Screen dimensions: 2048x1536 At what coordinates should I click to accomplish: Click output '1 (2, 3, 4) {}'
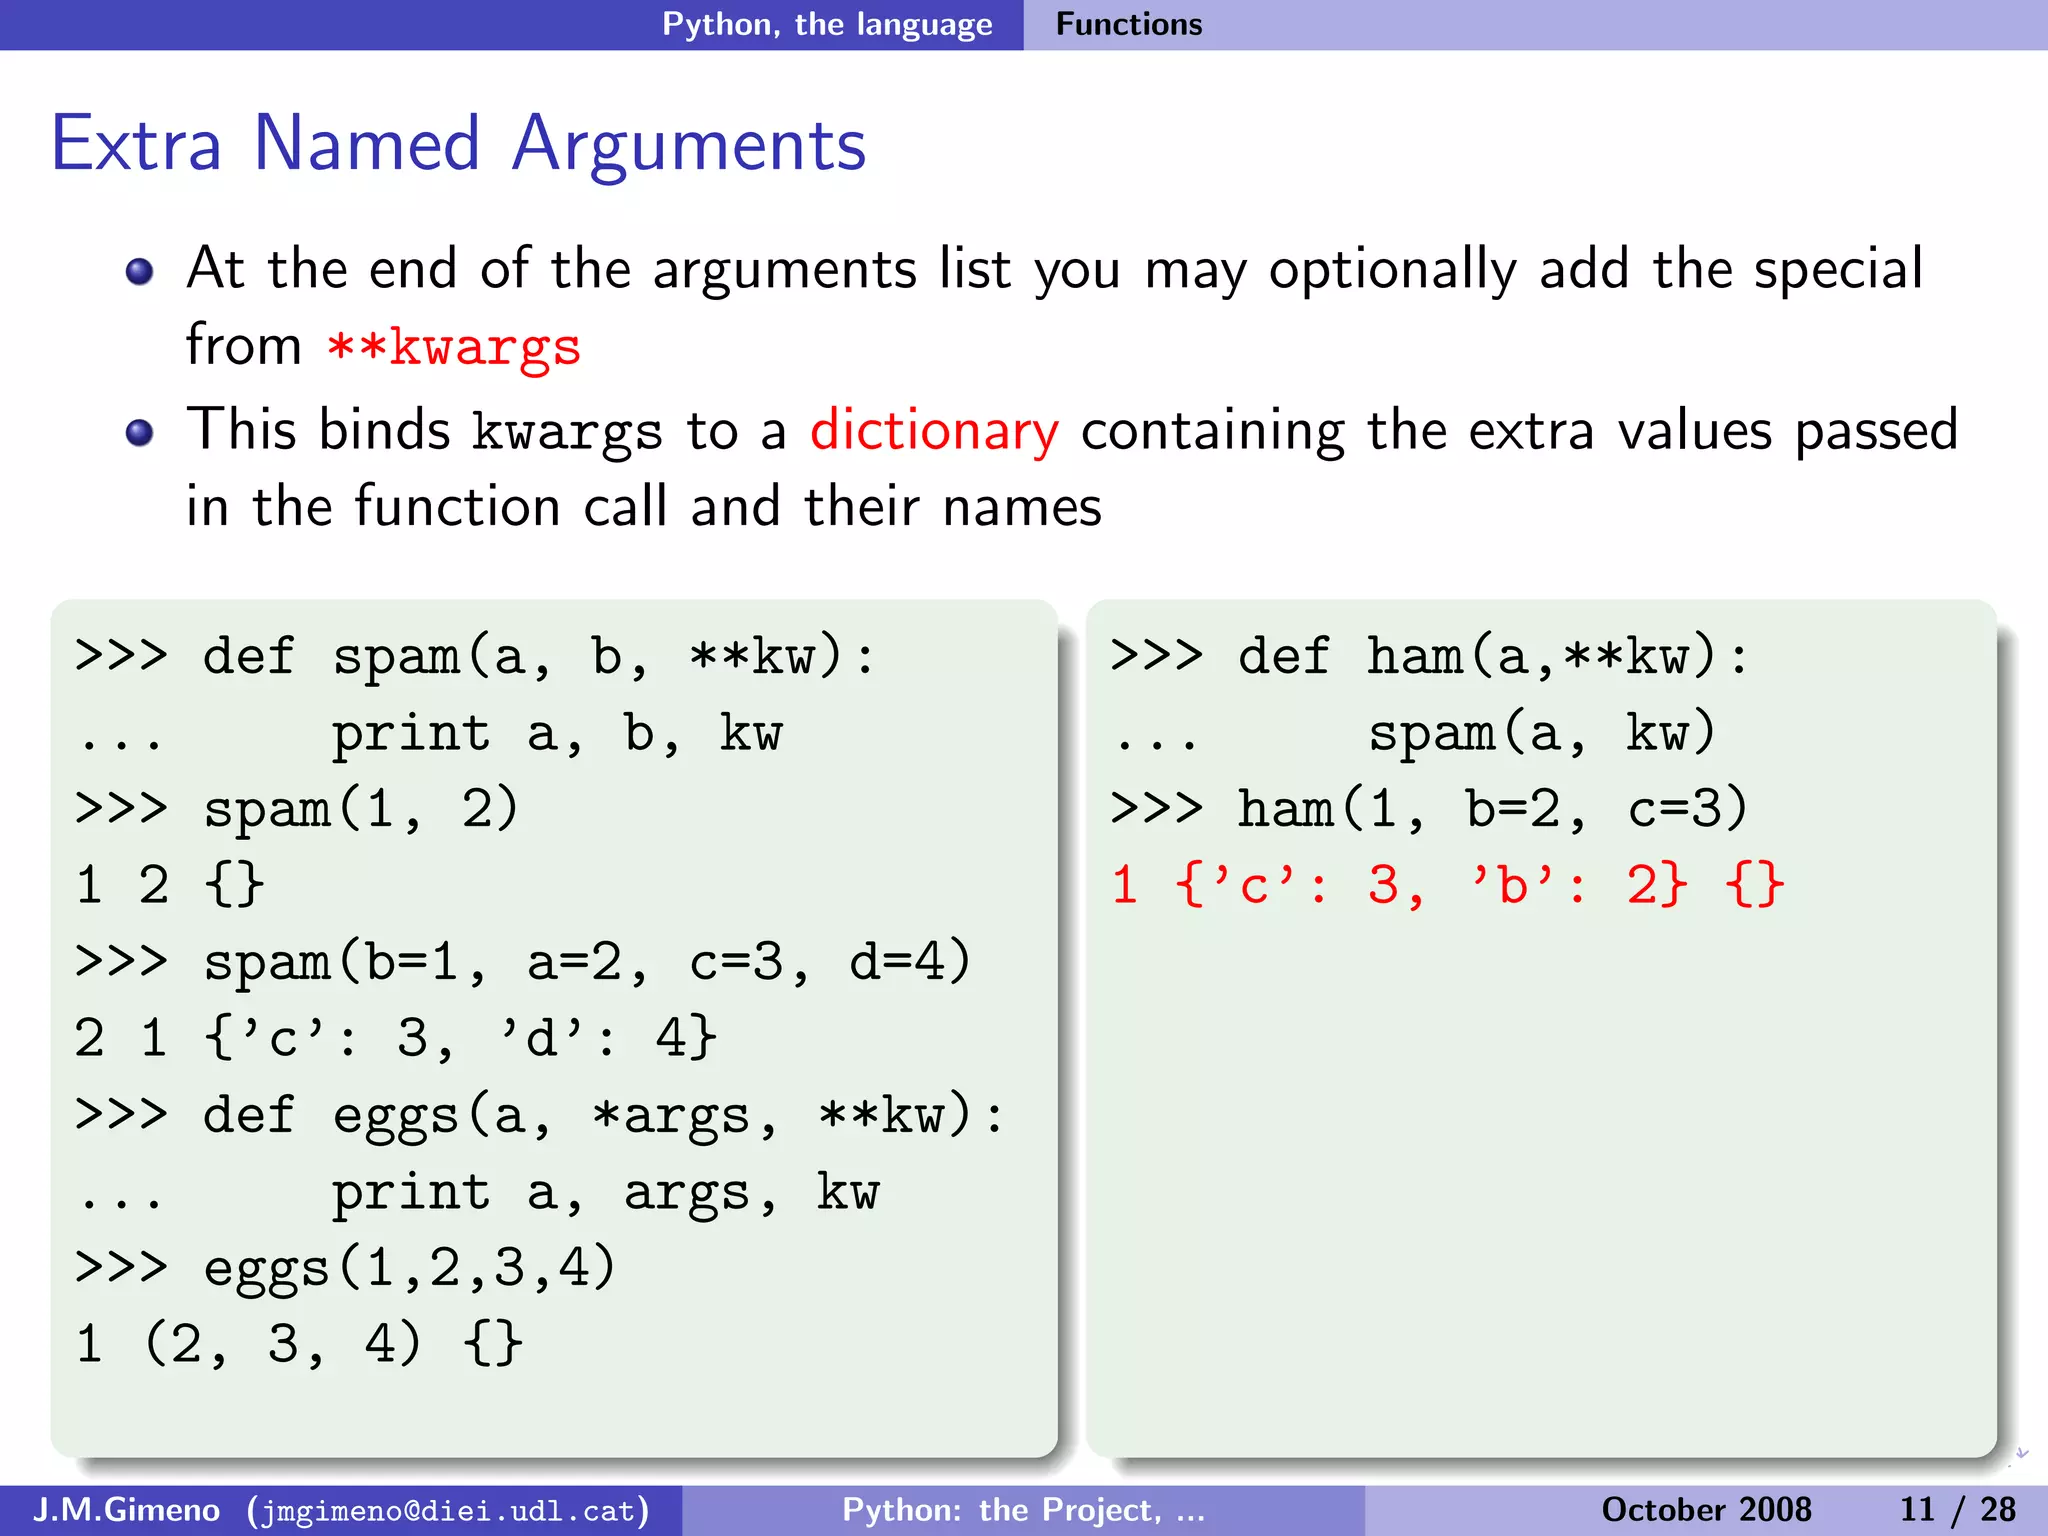click(298, 1344)
